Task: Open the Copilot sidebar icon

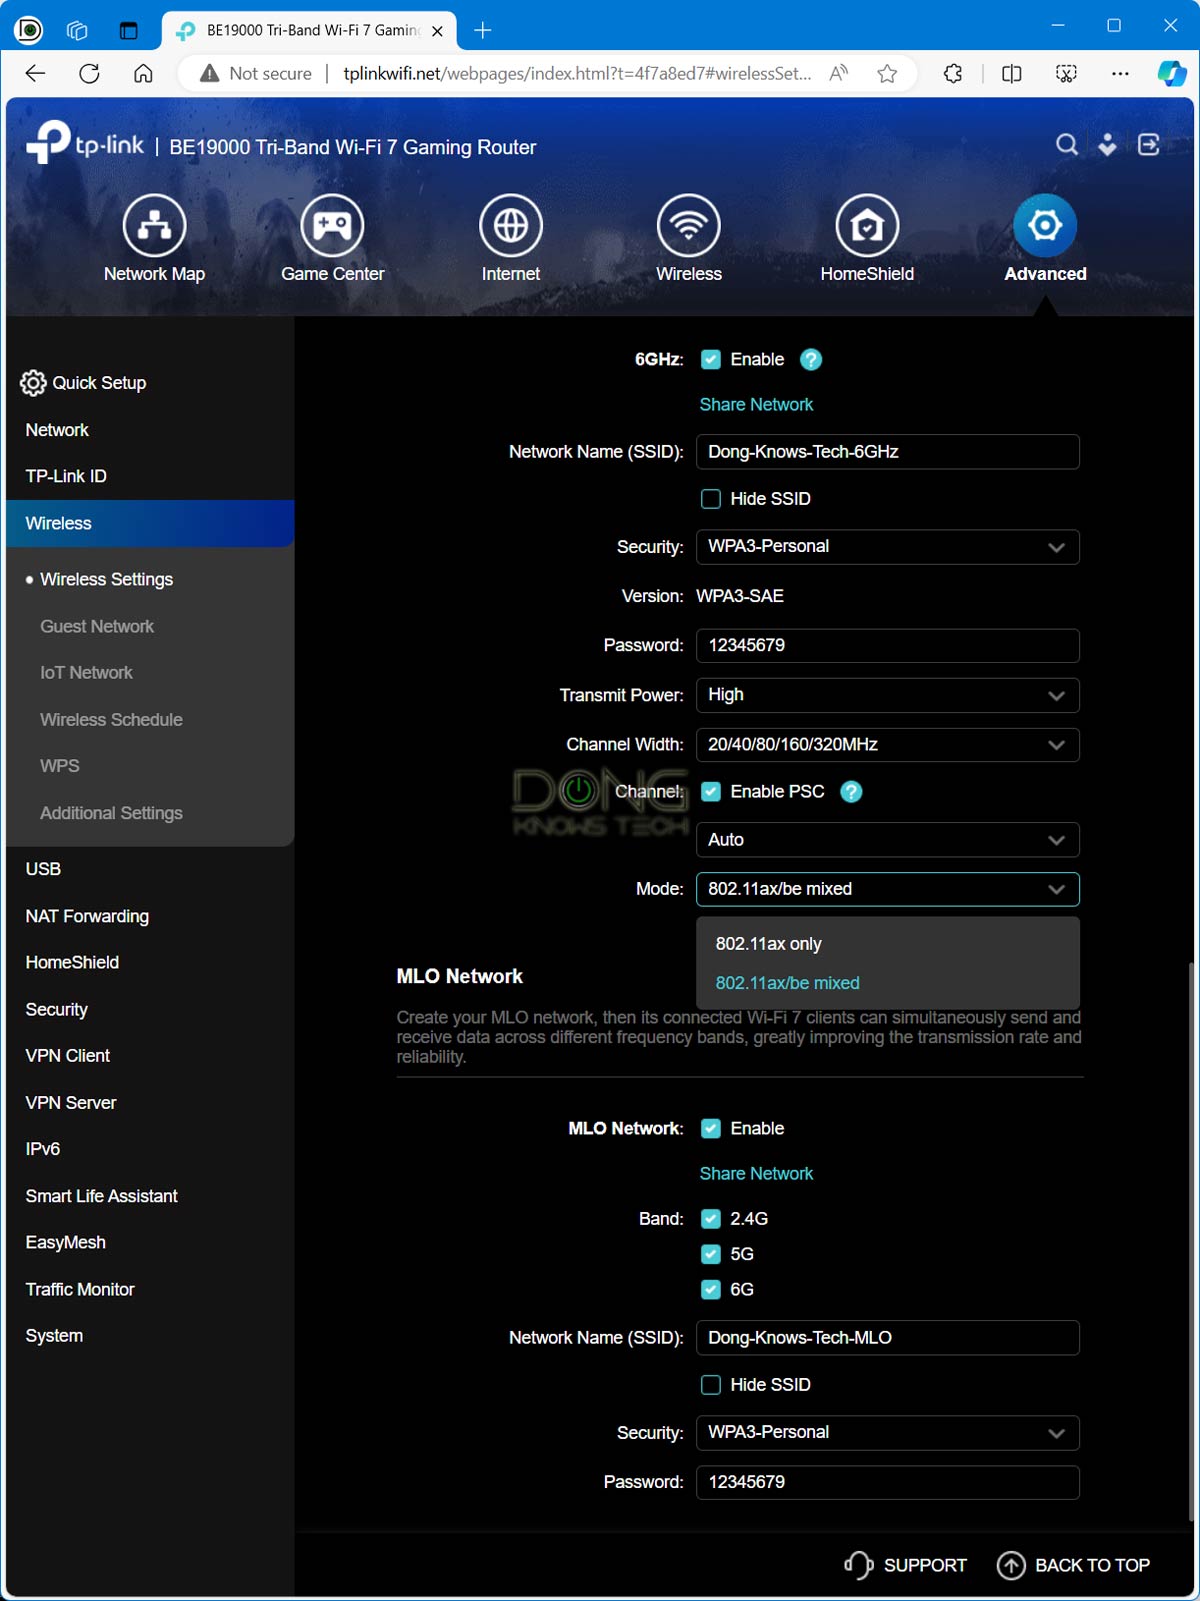Action: [1171, 73]
